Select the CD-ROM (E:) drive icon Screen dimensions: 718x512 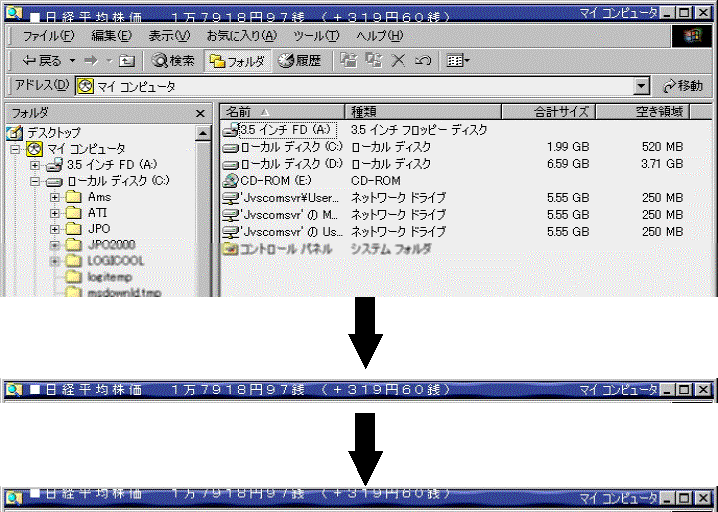[230, 181]
